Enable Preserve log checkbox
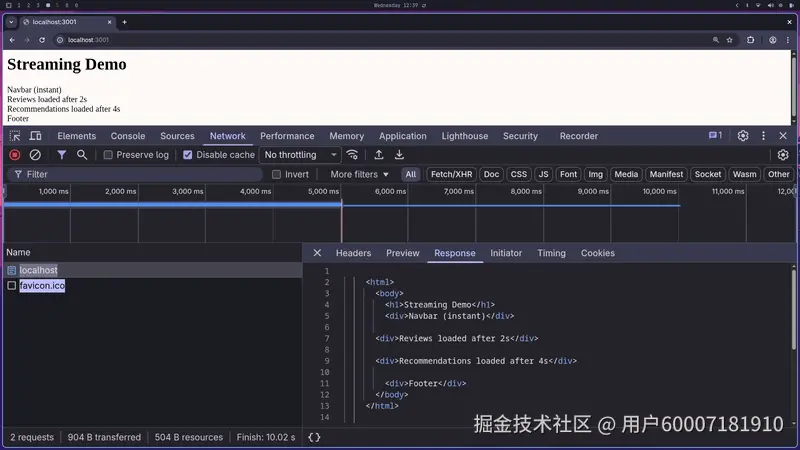The height and width of the screenshot is (450, 800). [108, 155]
